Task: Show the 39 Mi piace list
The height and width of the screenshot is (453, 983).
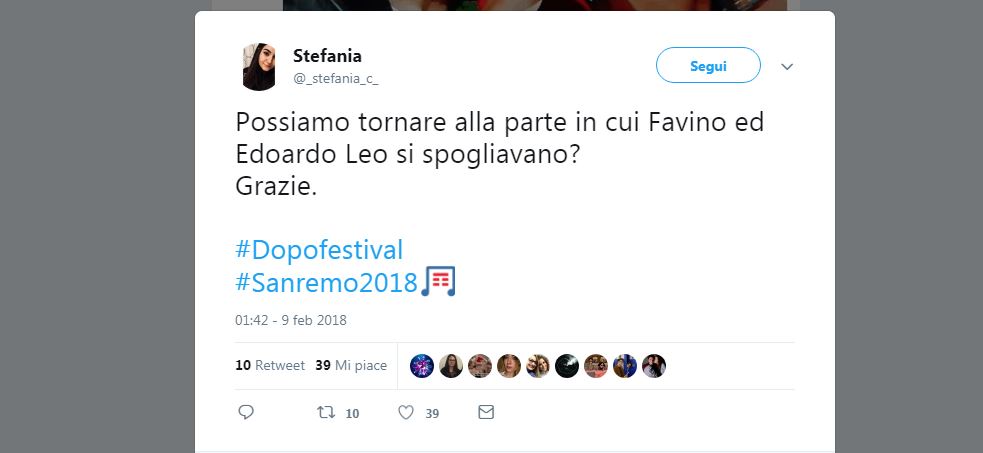Action: (351, 366)
